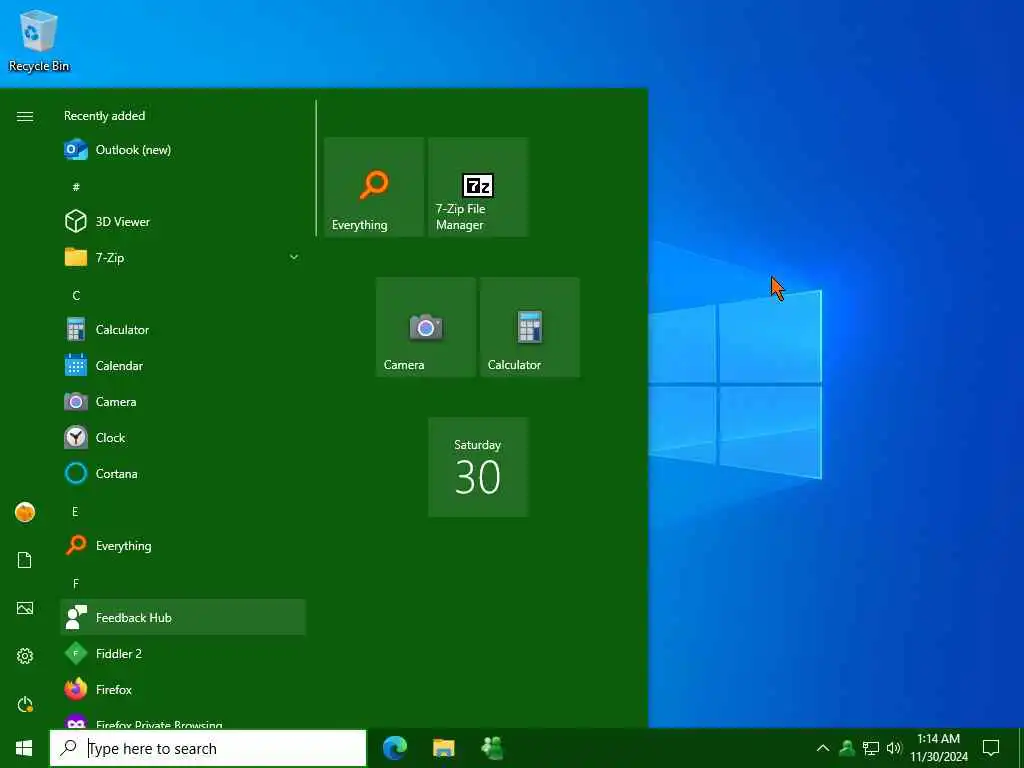
Task: Open Calendar app in the list
Action: point(183,366)
